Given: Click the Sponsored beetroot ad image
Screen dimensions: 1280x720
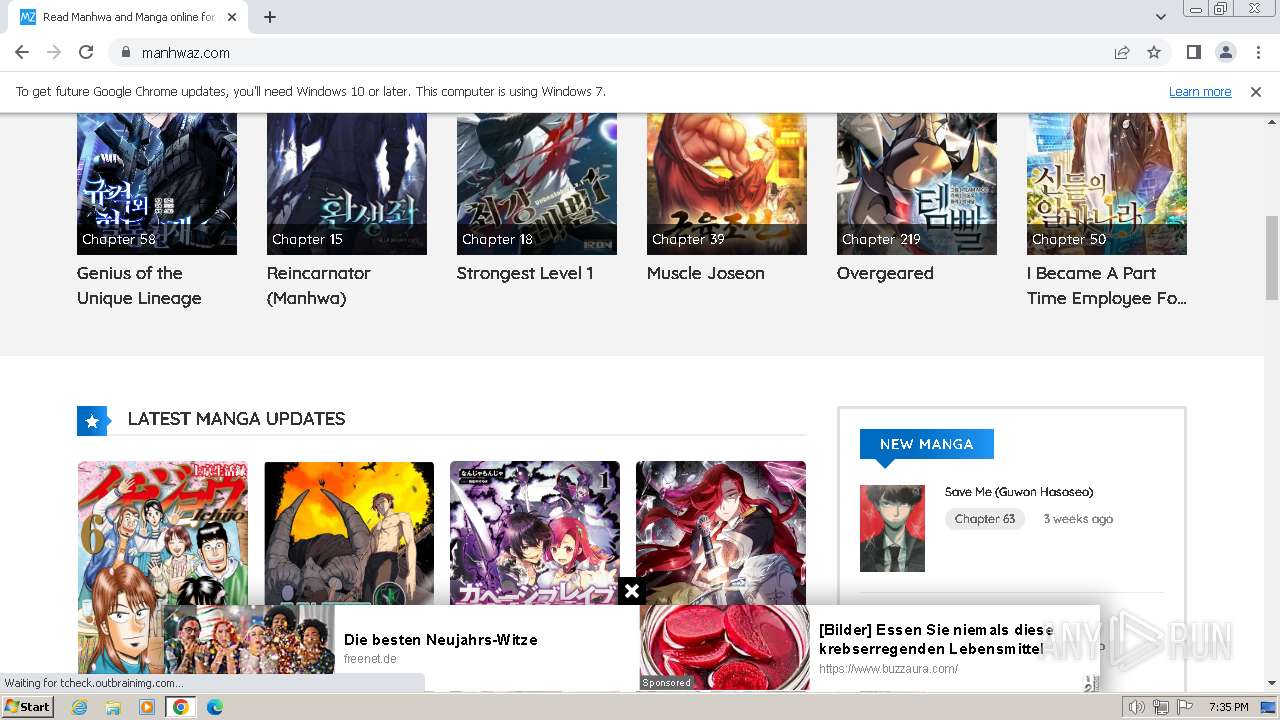Looking at the screenshot, I should tap(725, 647).
